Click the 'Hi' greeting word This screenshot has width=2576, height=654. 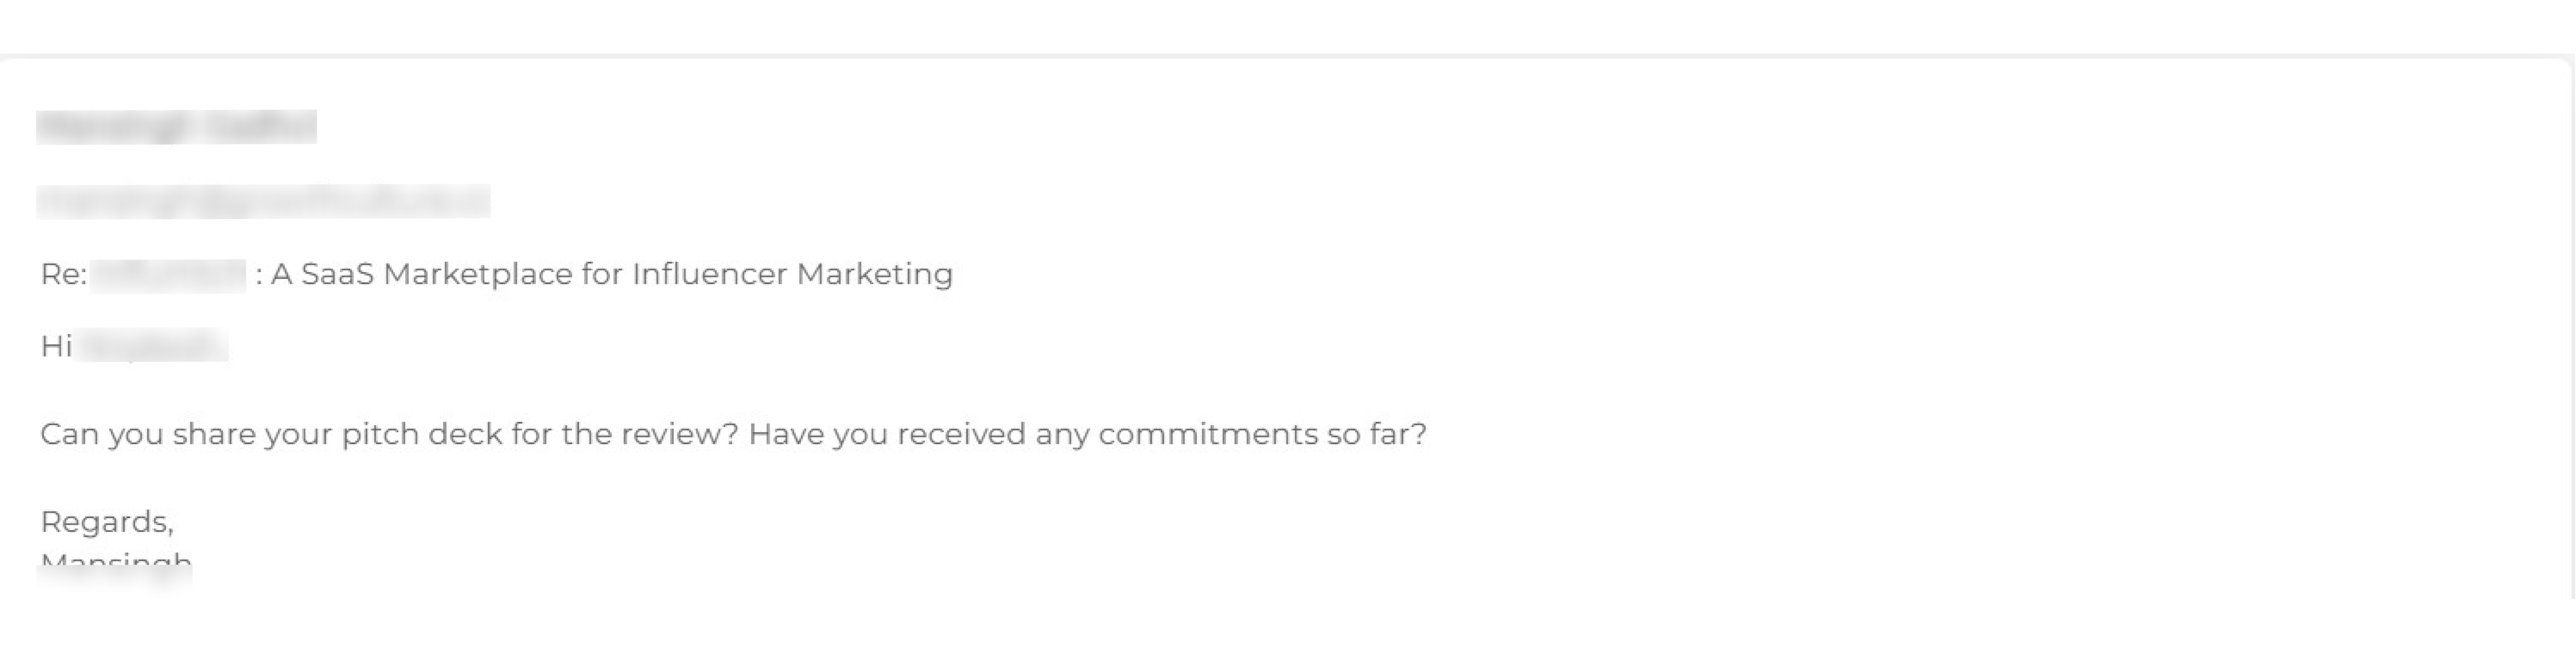point(55,346)
